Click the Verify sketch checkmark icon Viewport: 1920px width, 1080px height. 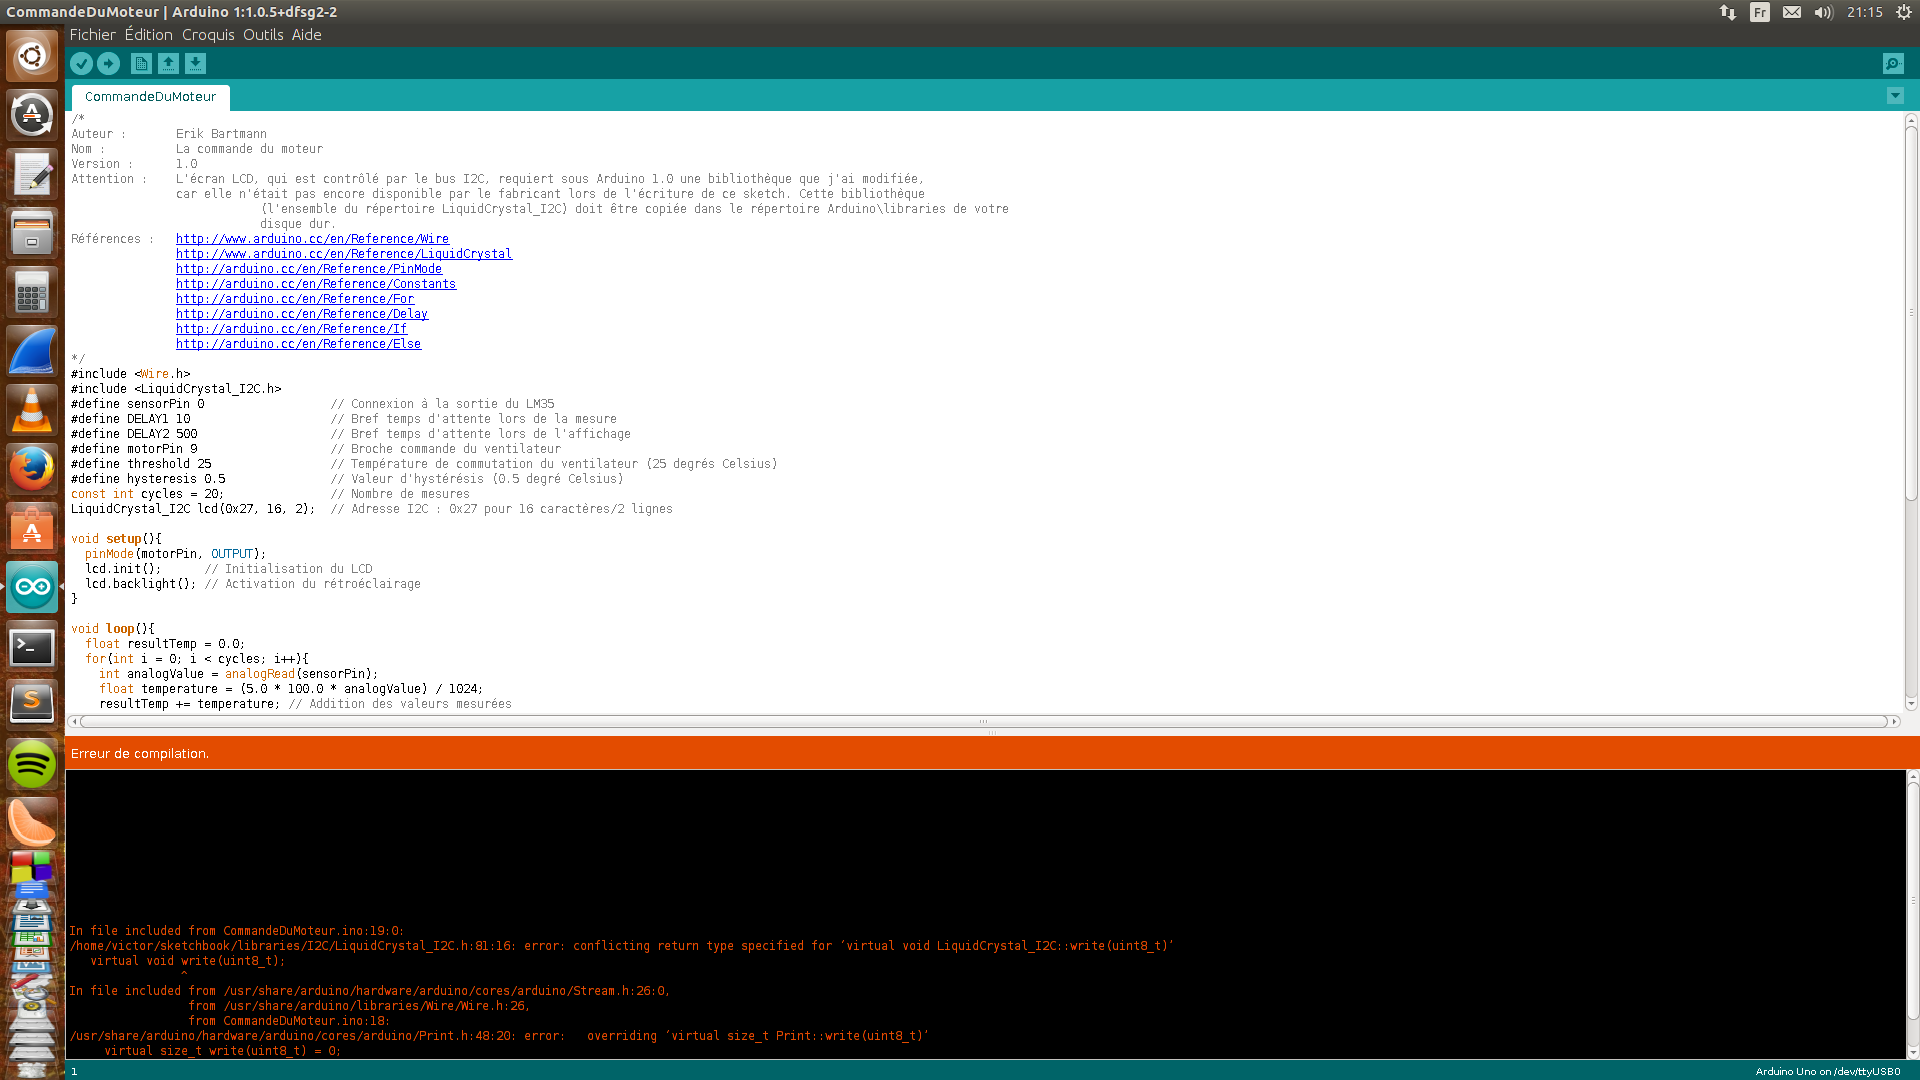pyautogui.click(x=81, y=64)
